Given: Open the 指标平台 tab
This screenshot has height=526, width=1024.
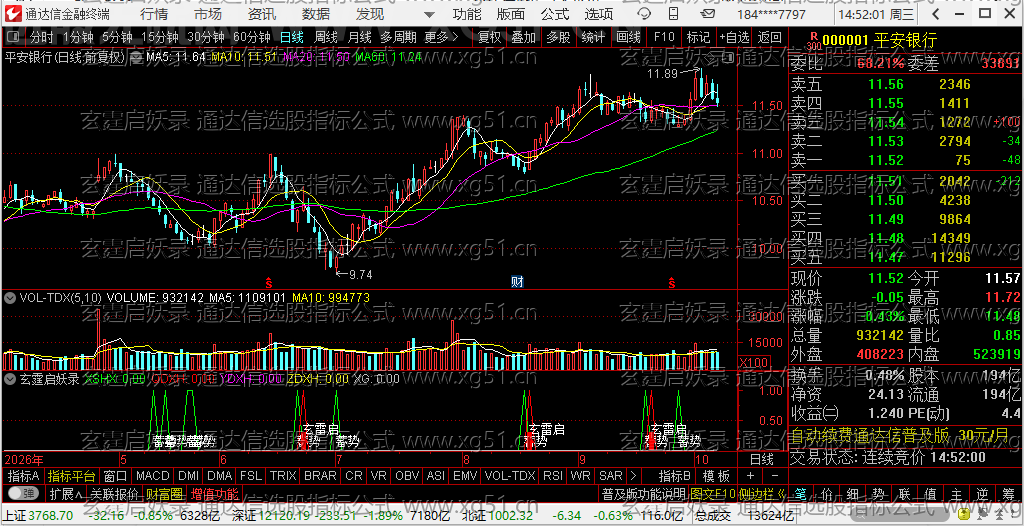Looking at the screenshot, I should click(71, 475).
